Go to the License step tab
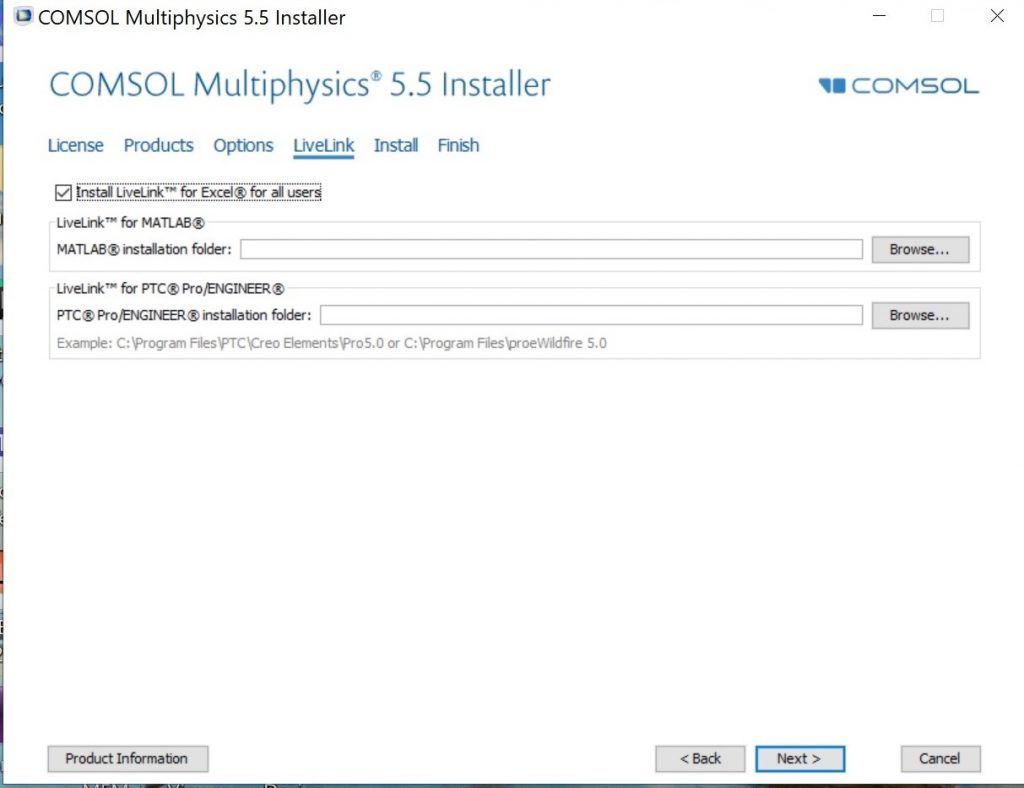 click(76, 145)
